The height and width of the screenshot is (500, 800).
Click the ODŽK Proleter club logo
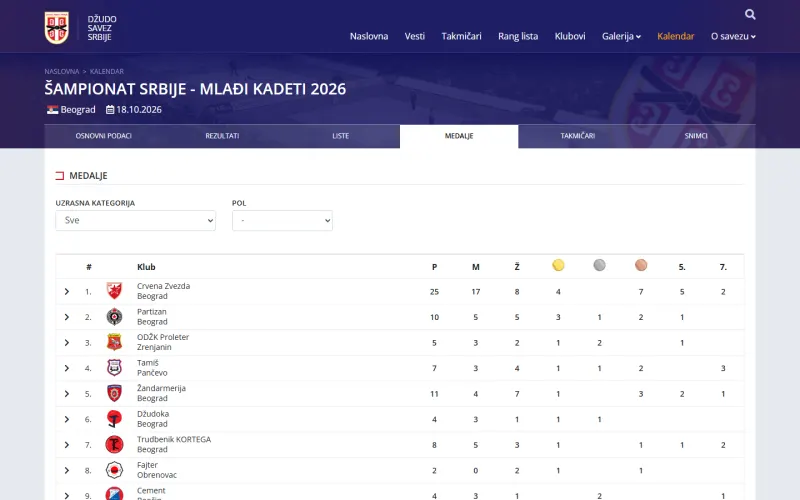point(114,342)
